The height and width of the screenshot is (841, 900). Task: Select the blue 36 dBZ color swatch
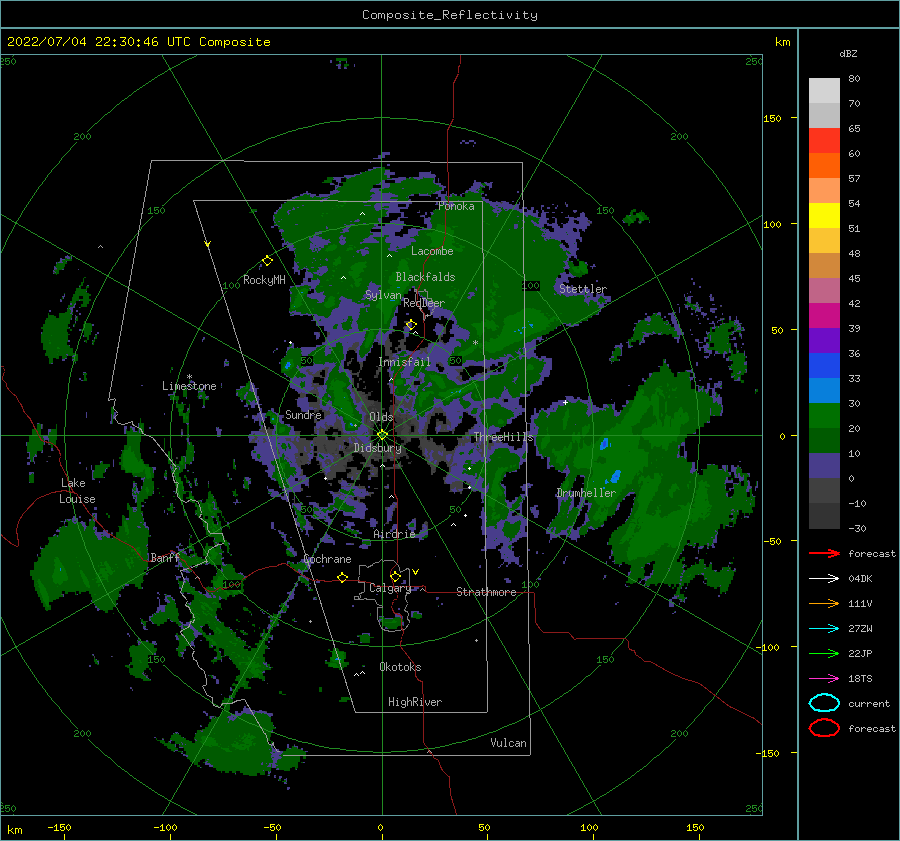(824, 366)
